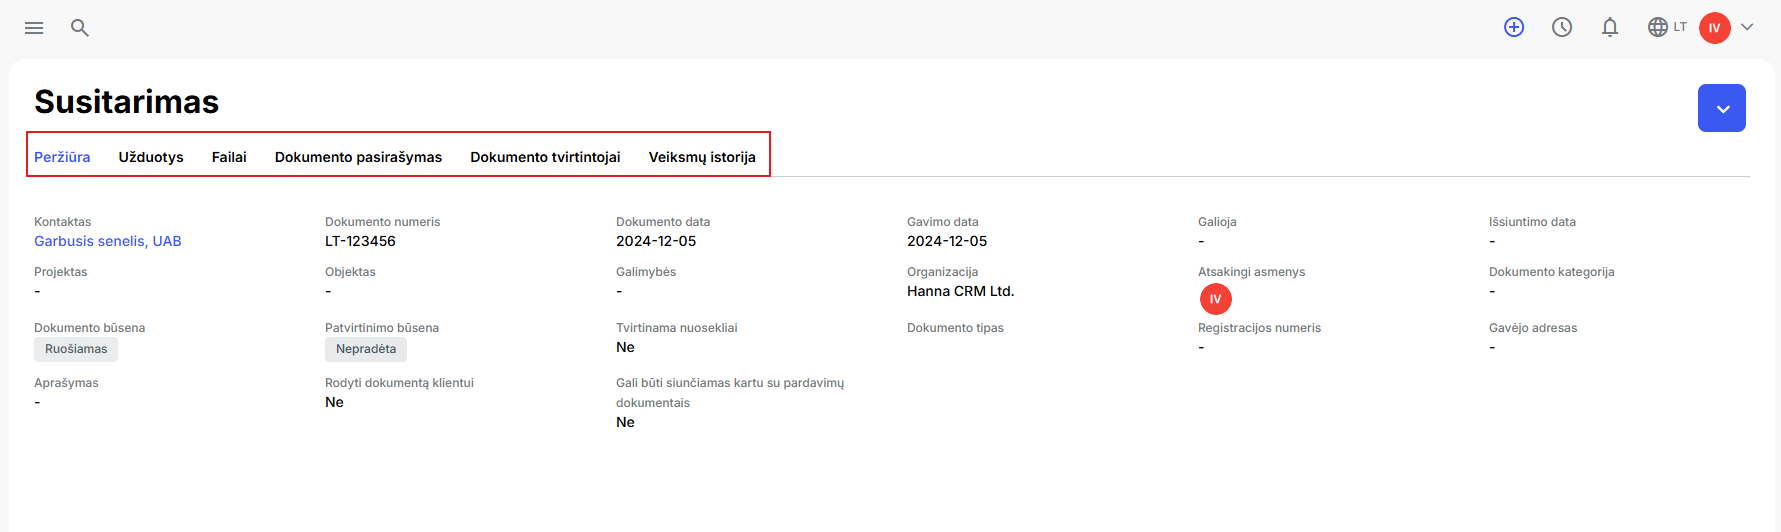Image resolution: width=1781 pixels, height=532 pixels.
Task: Open Dokumento tvirtintojai tab
Action: [545, 157]
